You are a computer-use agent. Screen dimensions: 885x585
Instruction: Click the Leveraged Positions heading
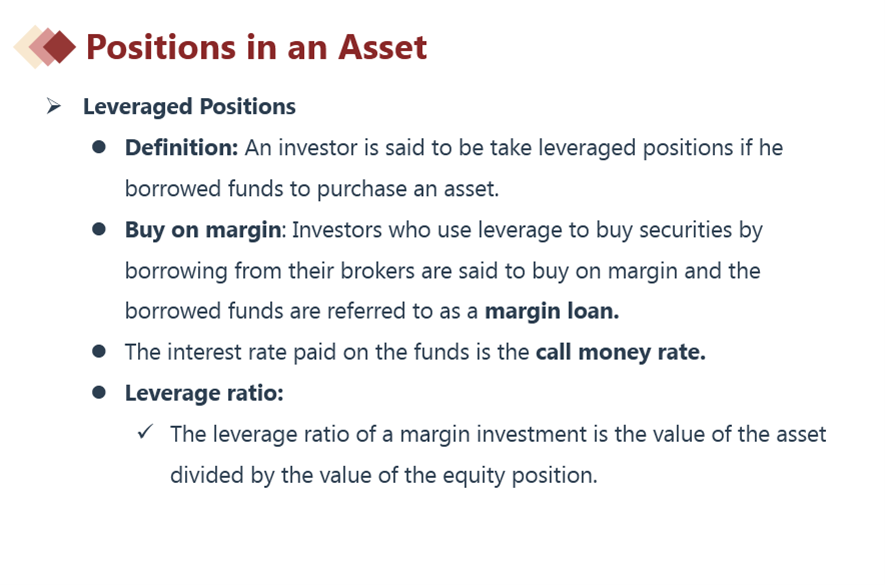tap(189, 106)
